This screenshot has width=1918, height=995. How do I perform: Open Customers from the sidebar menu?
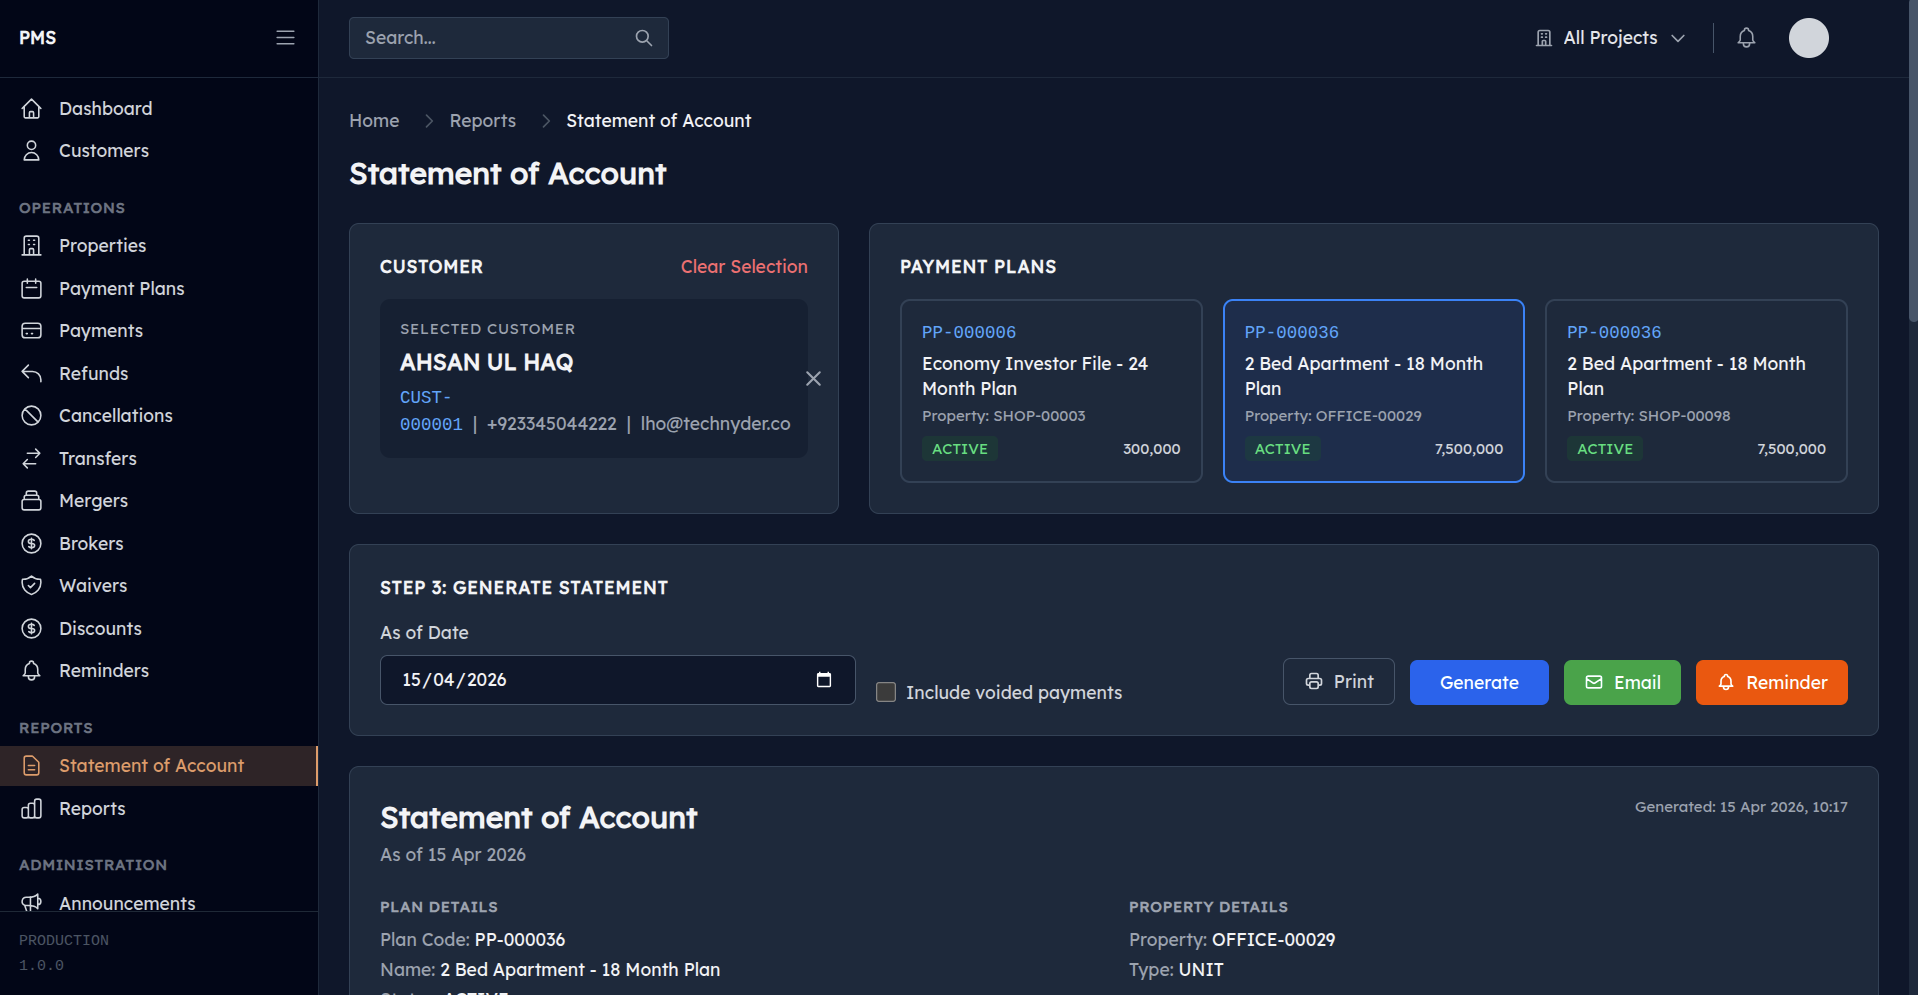103,150
